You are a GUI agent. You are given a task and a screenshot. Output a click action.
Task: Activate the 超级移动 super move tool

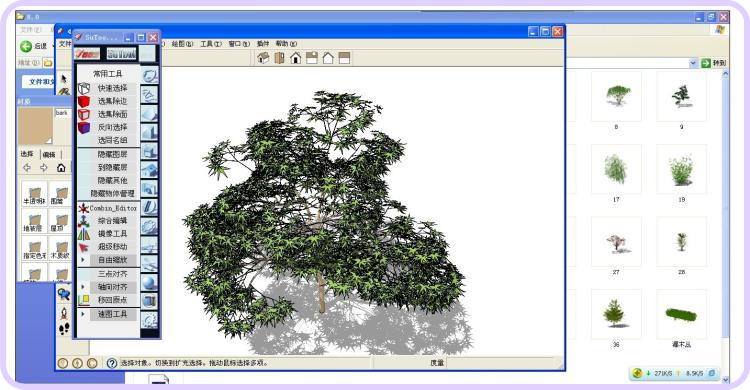pyautogui.click(x=112, y=246)
